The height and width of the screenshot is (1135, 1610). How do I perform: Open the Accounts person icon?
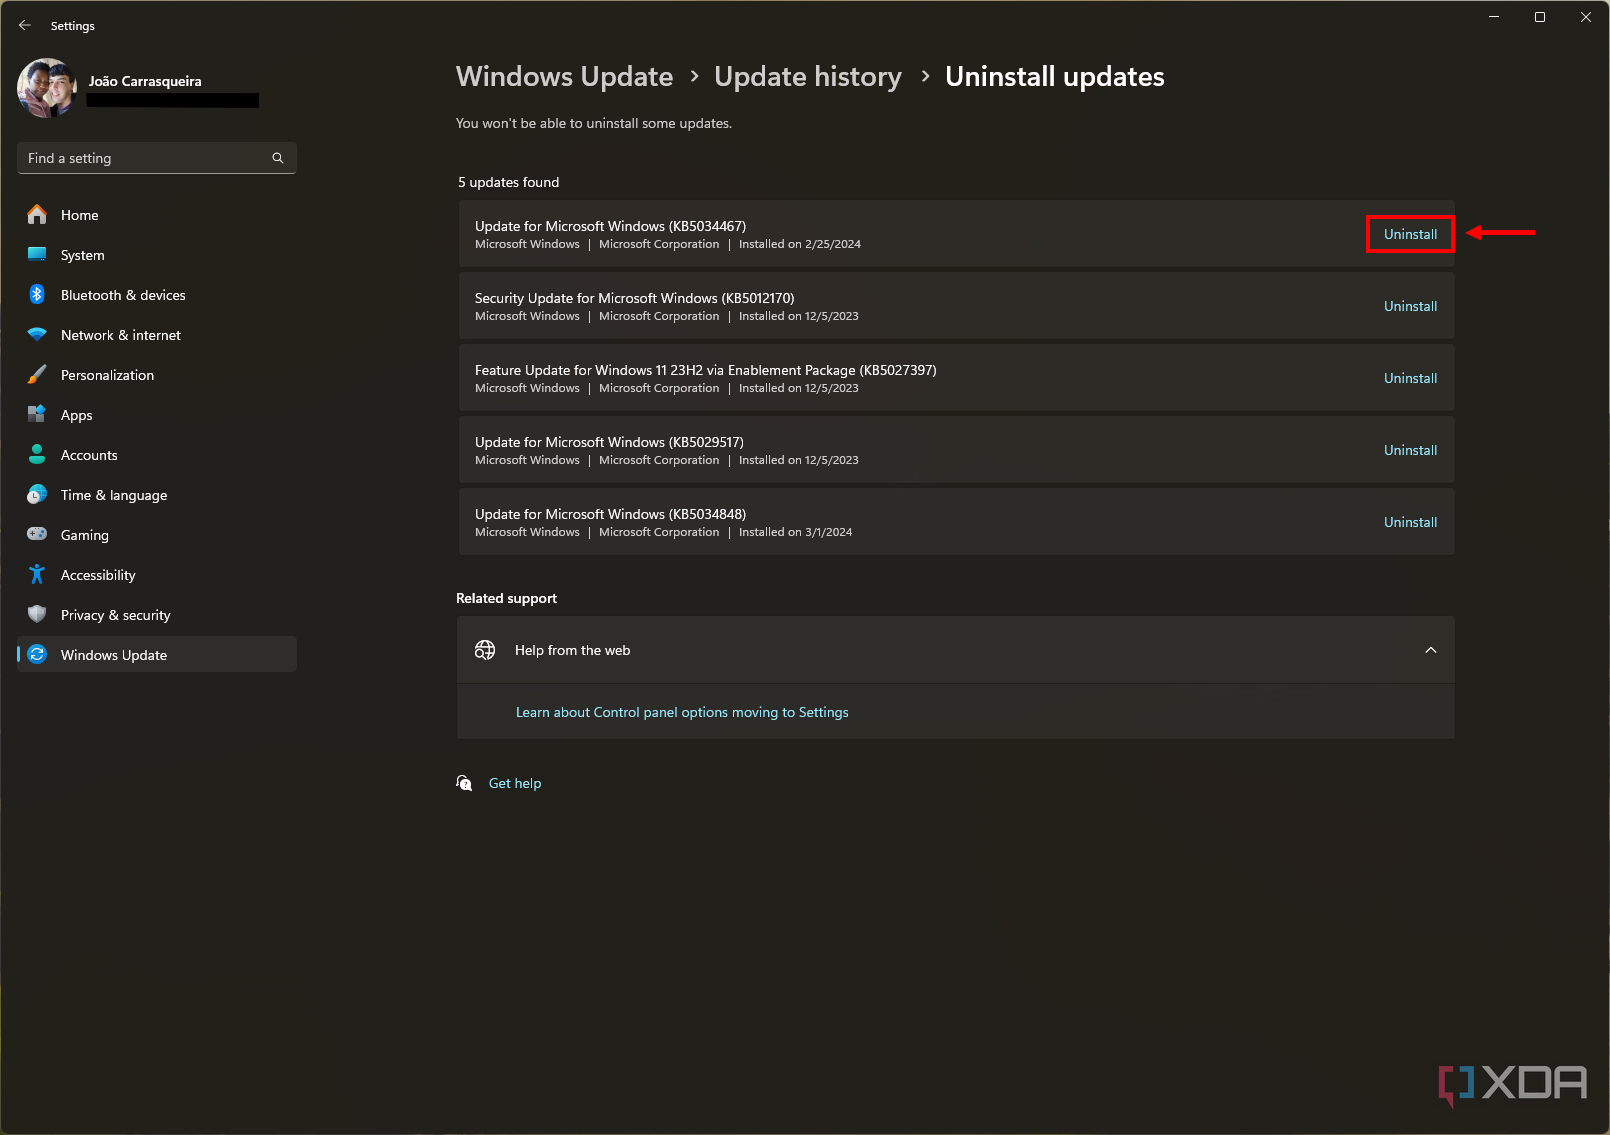pyautogui.click(x=37, y=455)
